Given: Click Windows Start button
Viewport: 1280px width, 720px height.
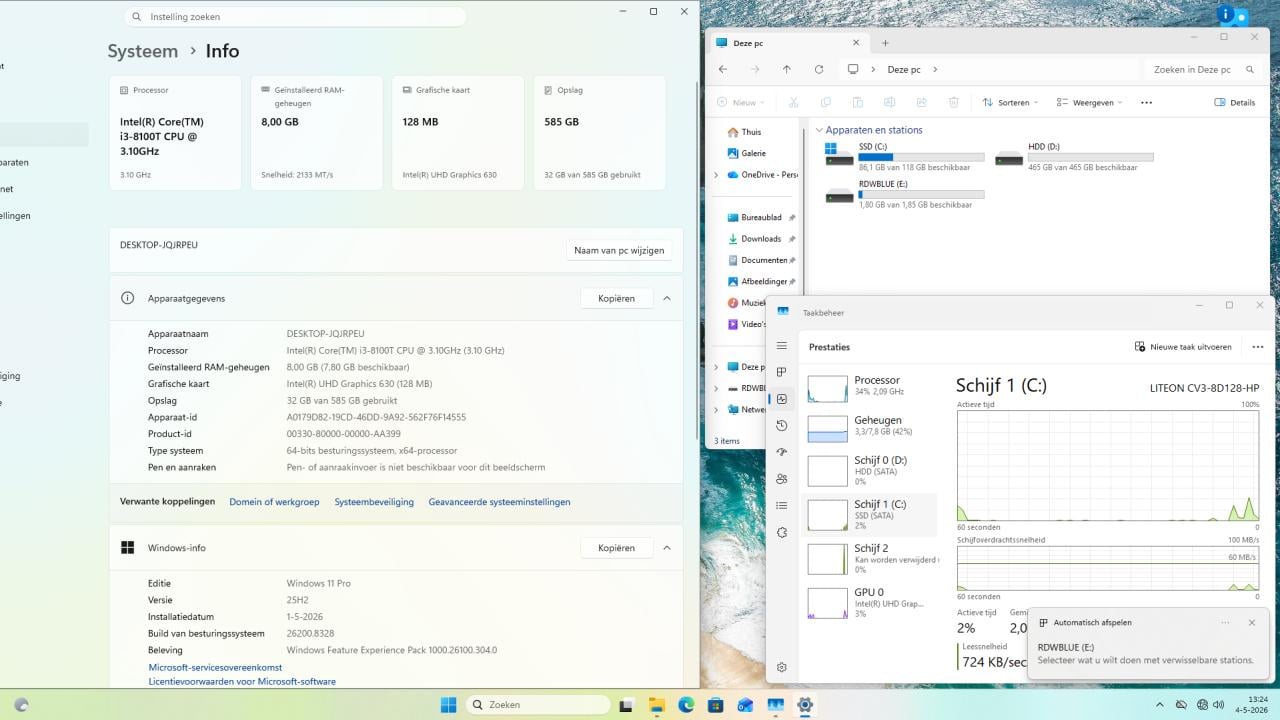Looking at the screenshot, I should tap(449, 705).
